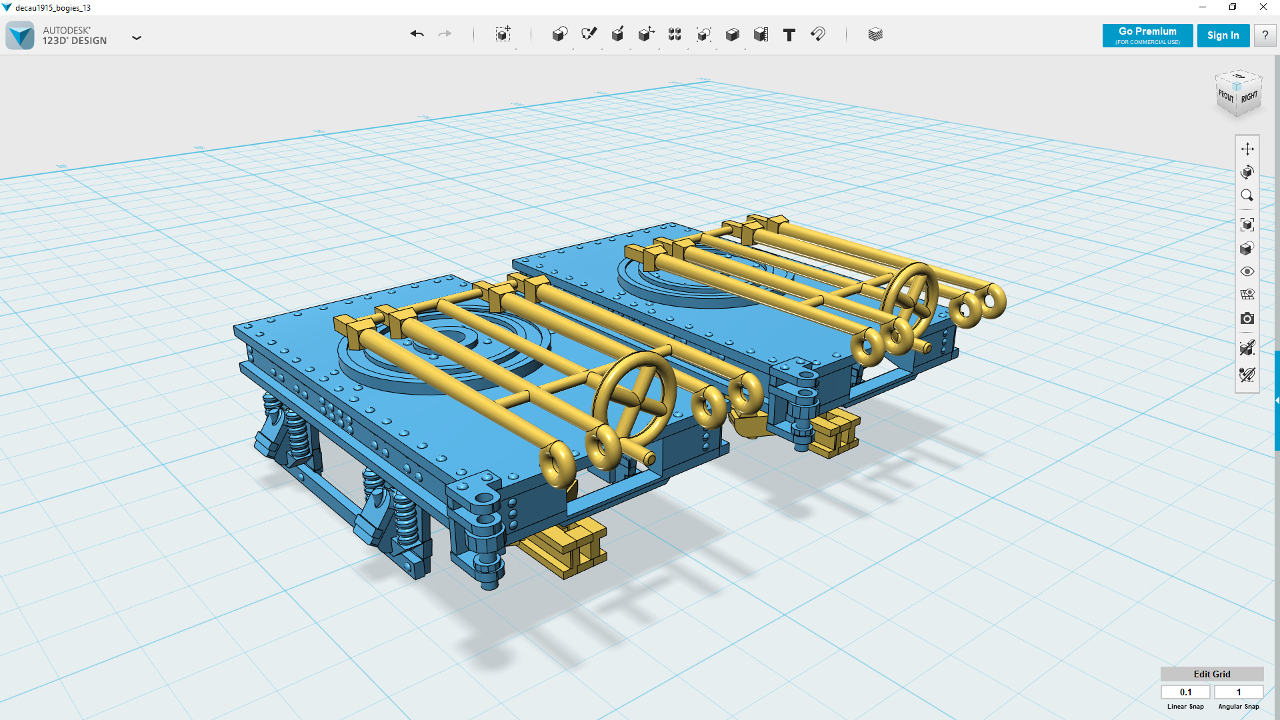This screenshot has width=1280, height=720.
Task: Click the top face of view cube
Action: pyautogui.click(x=1238, y=78)
